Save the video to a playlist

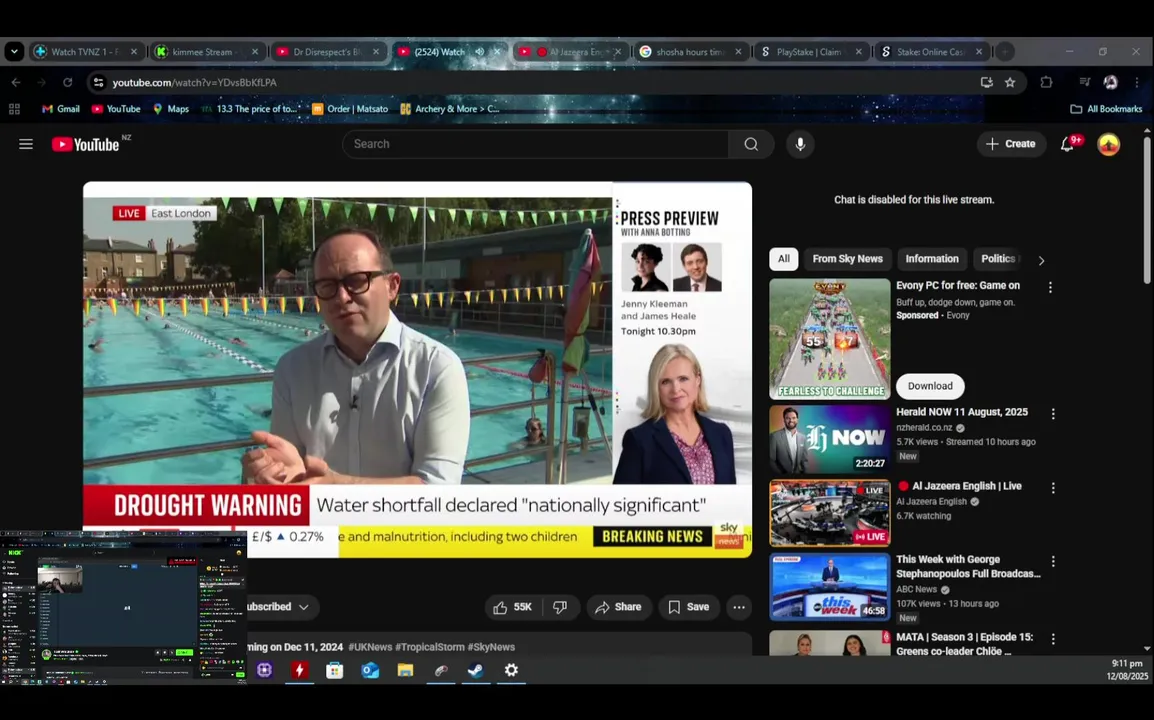689,607
